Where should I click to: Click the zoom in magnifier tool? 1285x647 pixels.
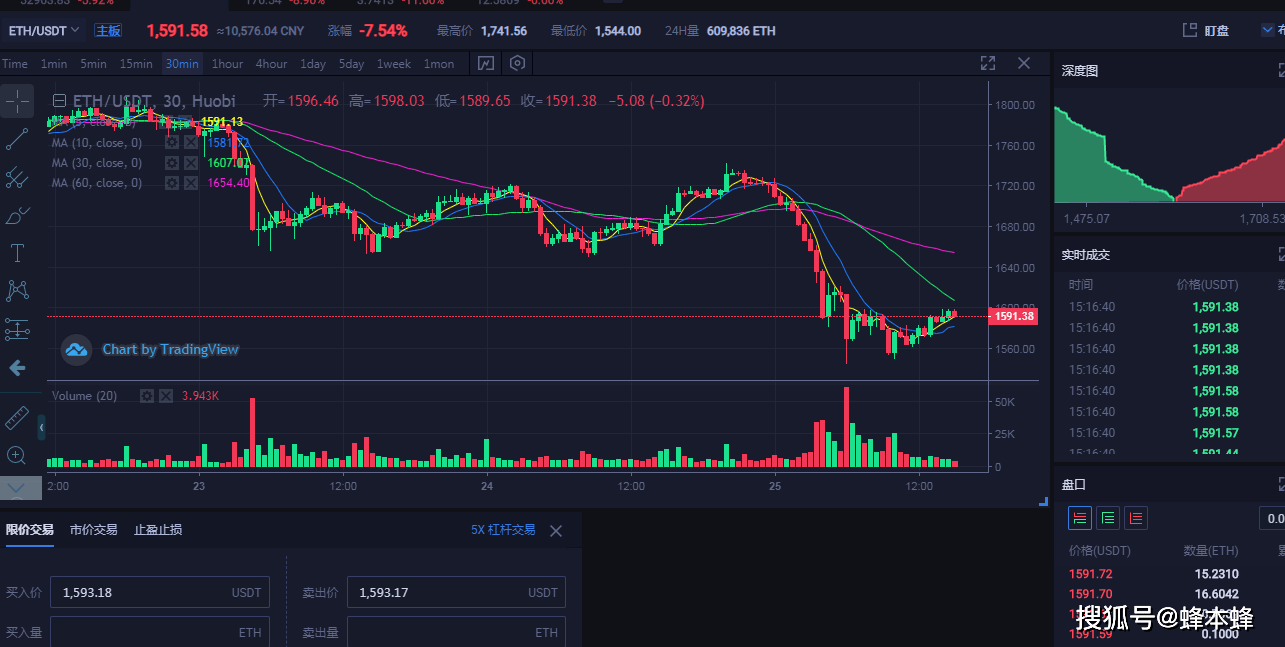pos(17,456)
